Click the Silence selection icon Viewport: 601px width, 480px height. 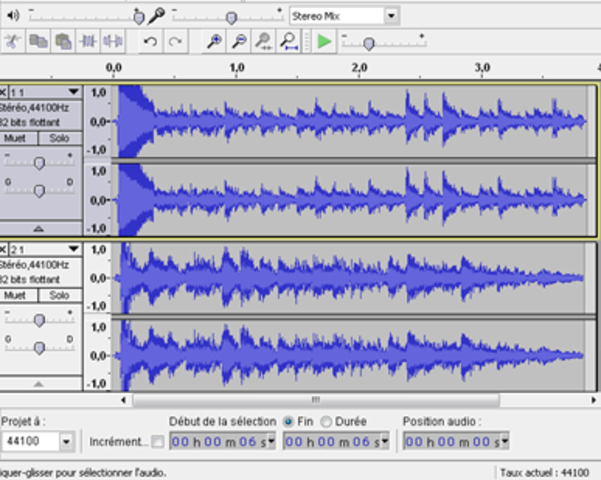113,41
